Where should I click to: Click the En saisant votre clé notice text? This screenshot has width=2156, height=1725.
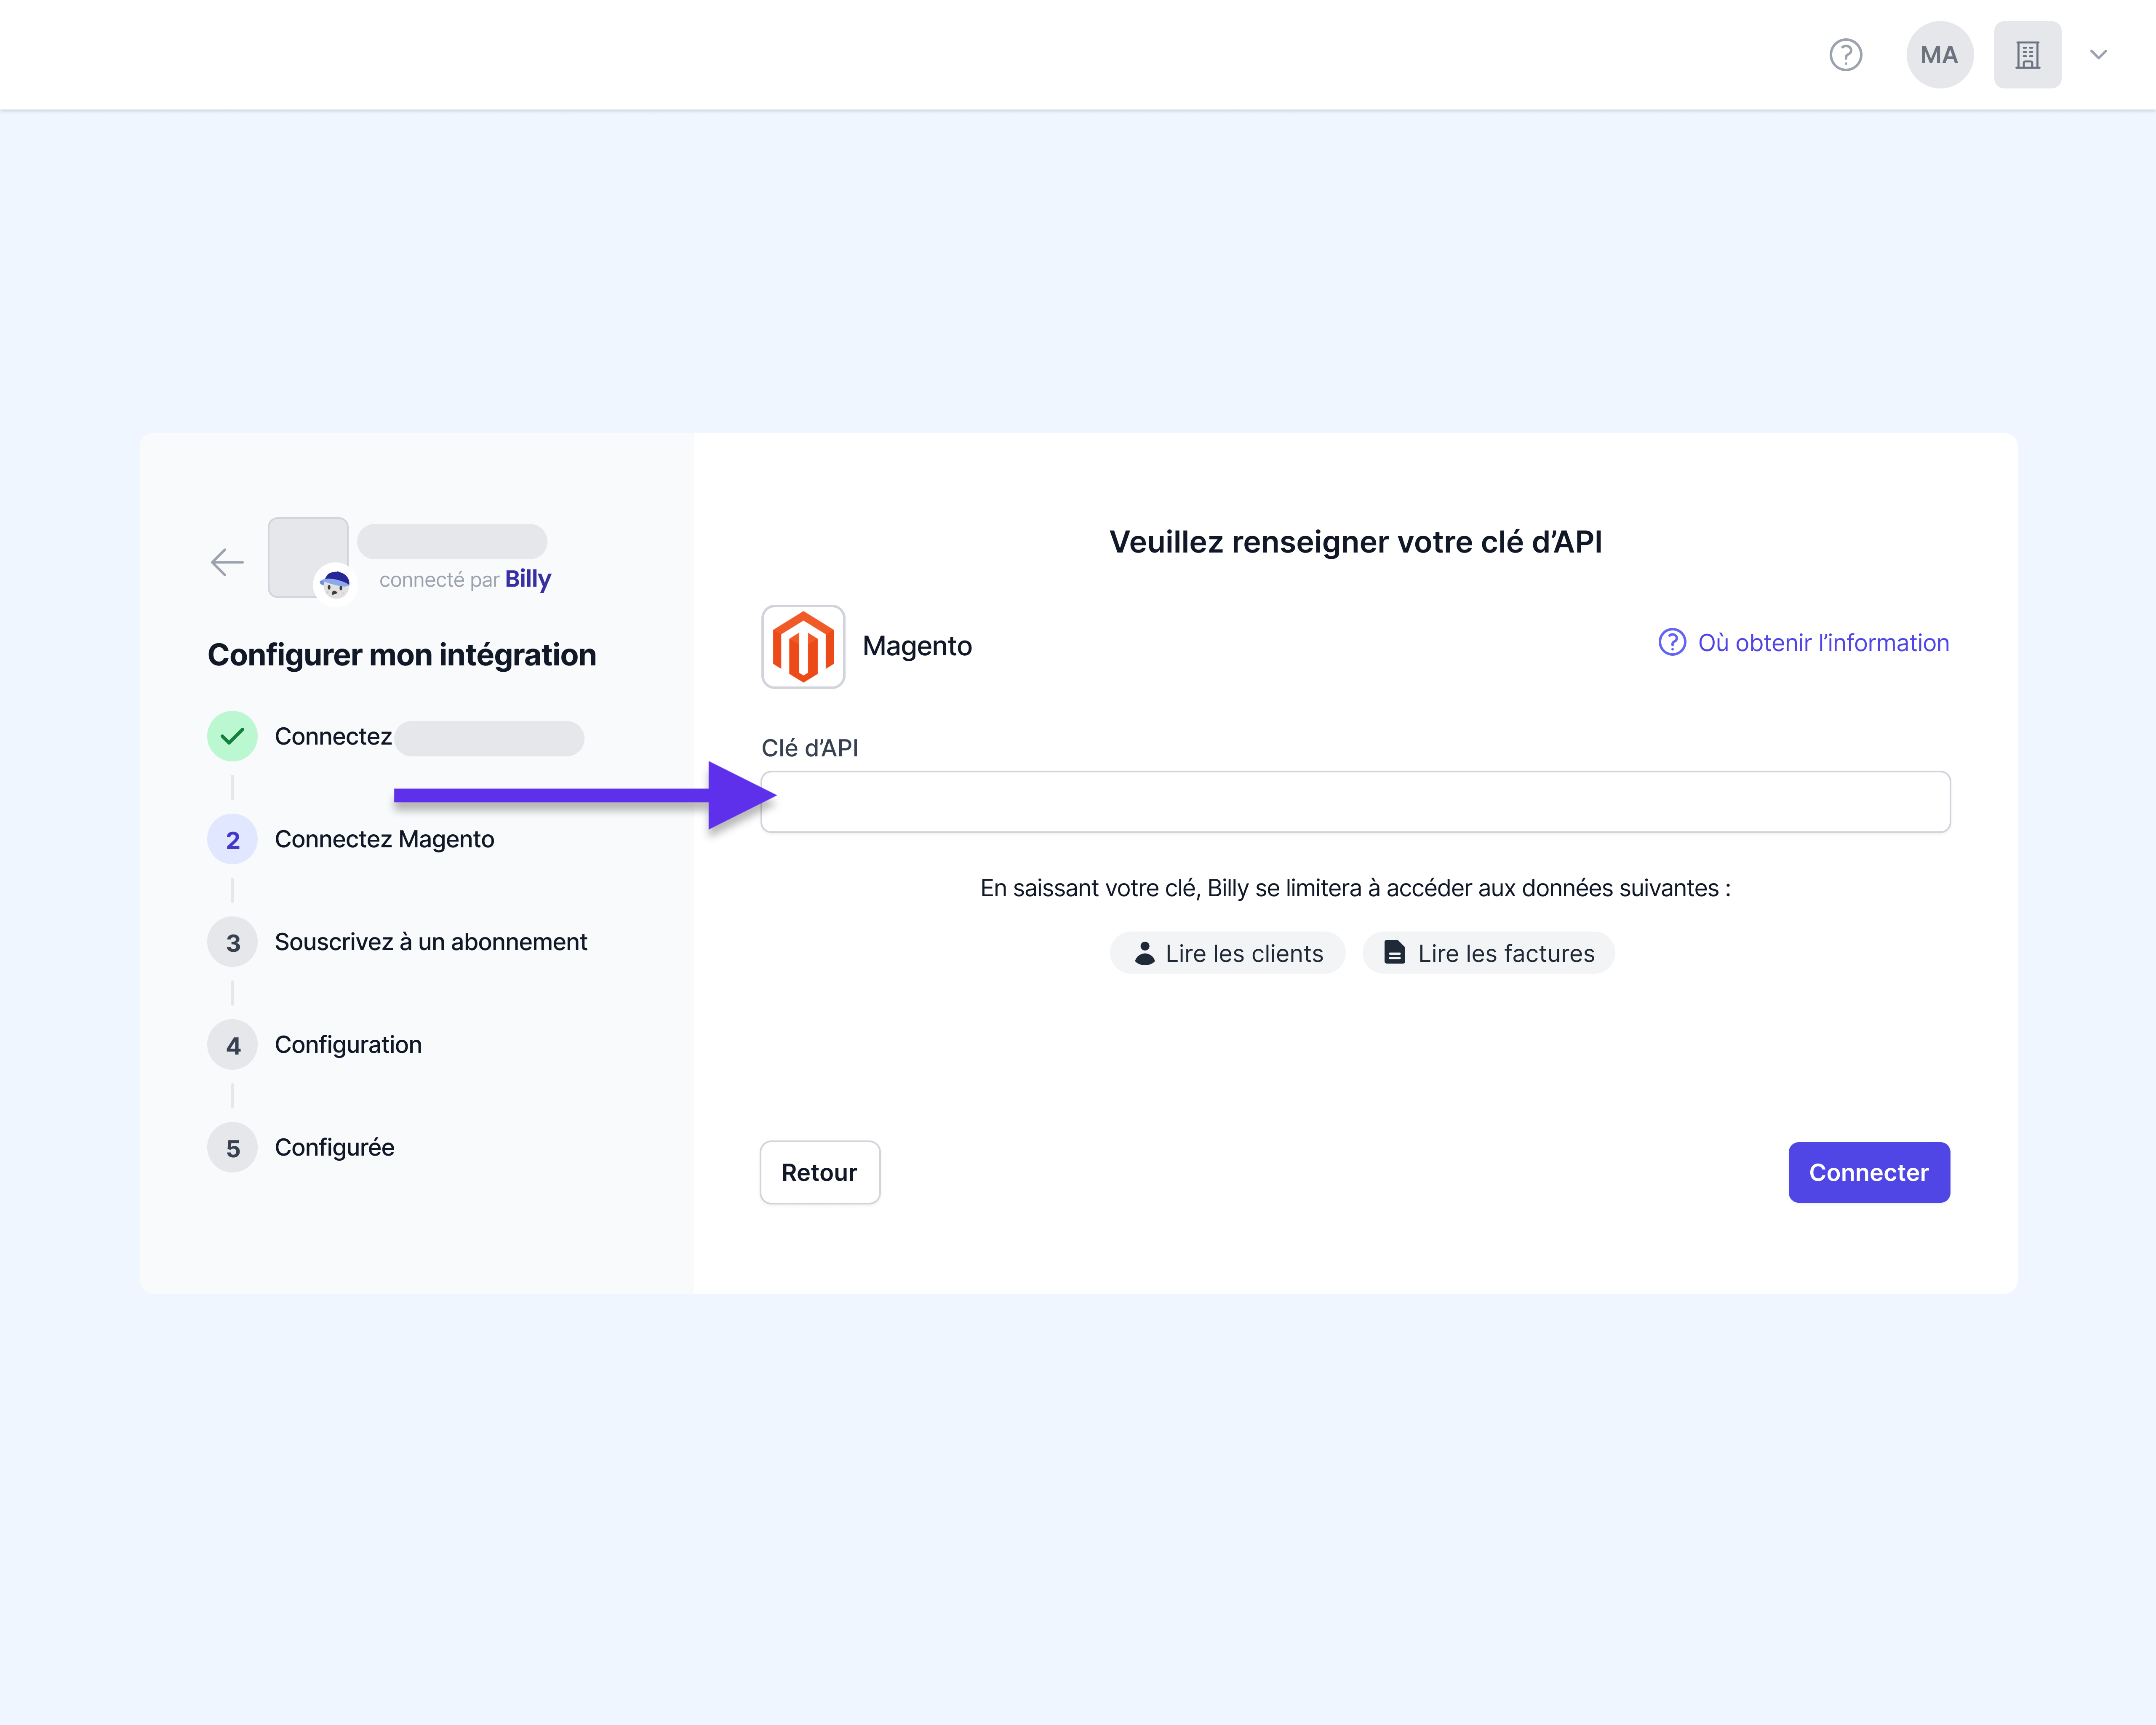pyautogui.click(x=1355, y=888)
